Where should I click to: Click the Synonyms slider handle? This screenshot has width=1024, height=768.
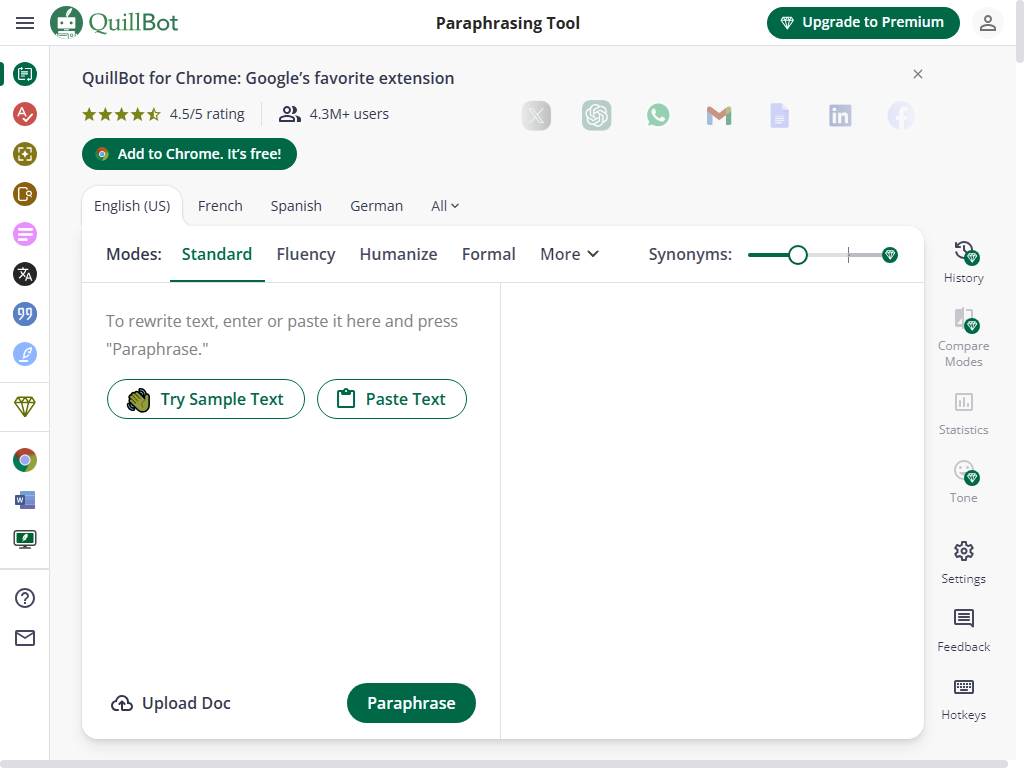pos(797,255)
